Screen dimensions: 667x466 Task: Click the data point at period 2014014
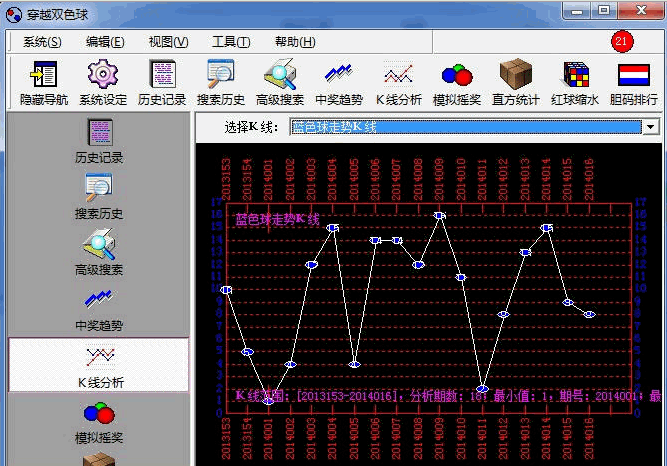pyautogui.click(x=547, y=228)
